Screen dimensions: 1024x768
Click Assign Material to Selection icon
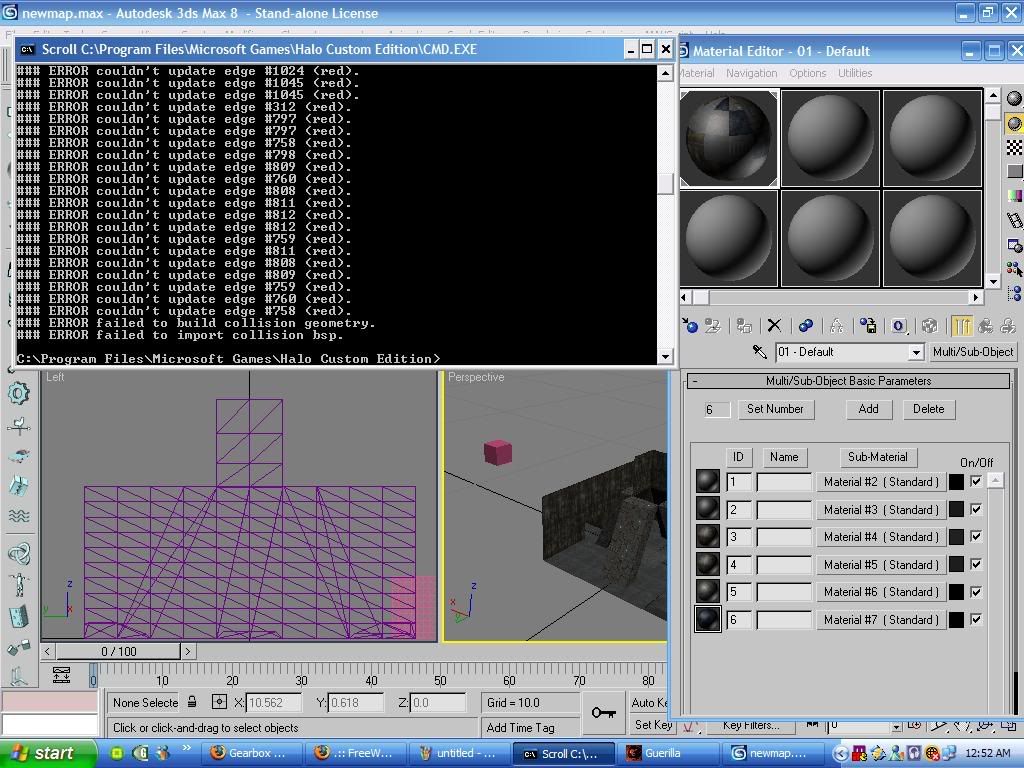coord(744,325)
